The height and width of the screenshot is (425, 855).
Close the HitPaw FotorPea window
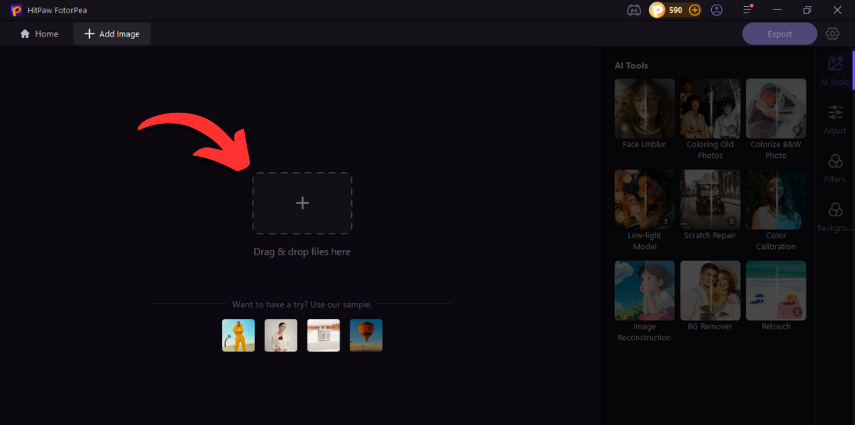(838, 10)
